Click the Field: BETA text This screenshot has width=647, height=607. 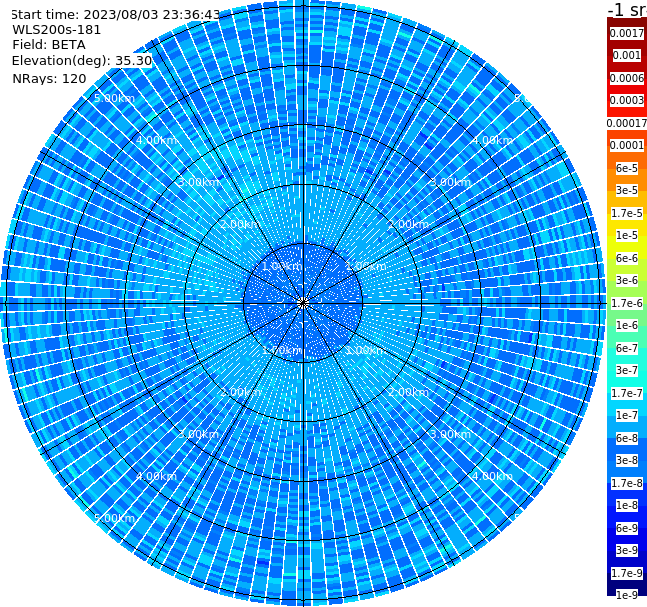click(x=49, y=45)
